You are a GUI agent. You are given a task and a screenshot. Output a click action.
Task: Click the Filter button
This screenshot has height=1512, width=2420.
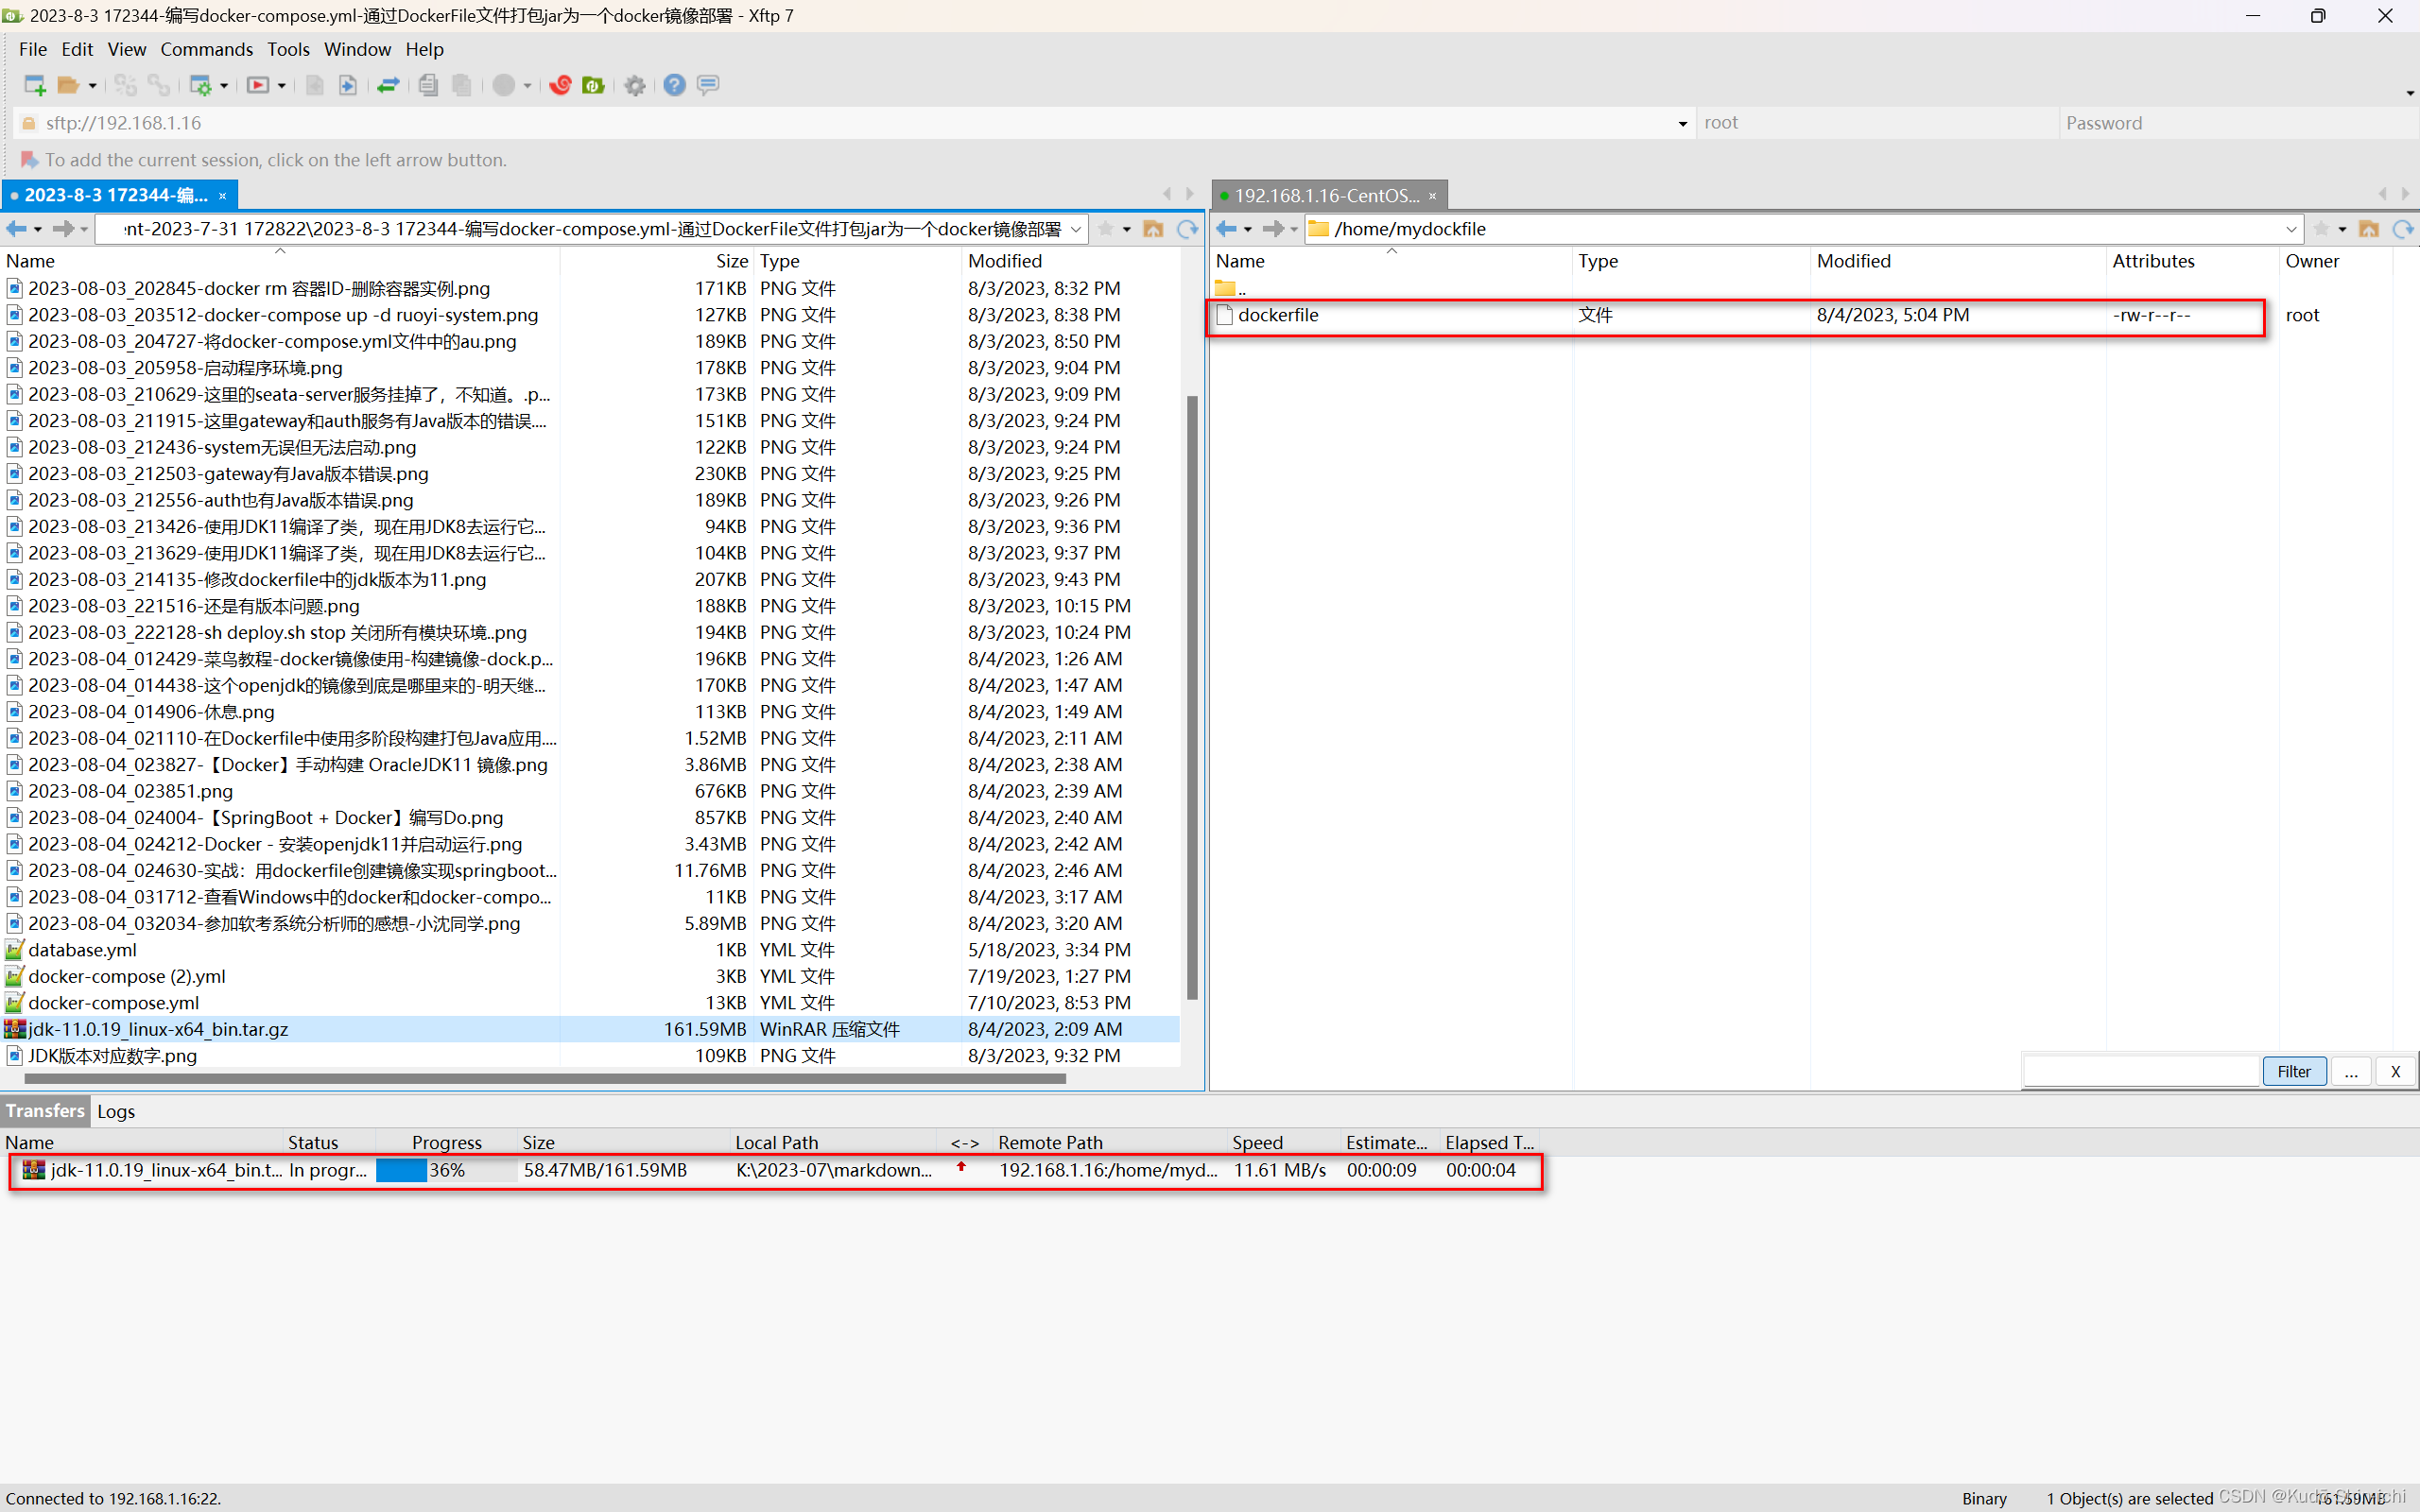pyautogui.click(x=2294, y=1071)
